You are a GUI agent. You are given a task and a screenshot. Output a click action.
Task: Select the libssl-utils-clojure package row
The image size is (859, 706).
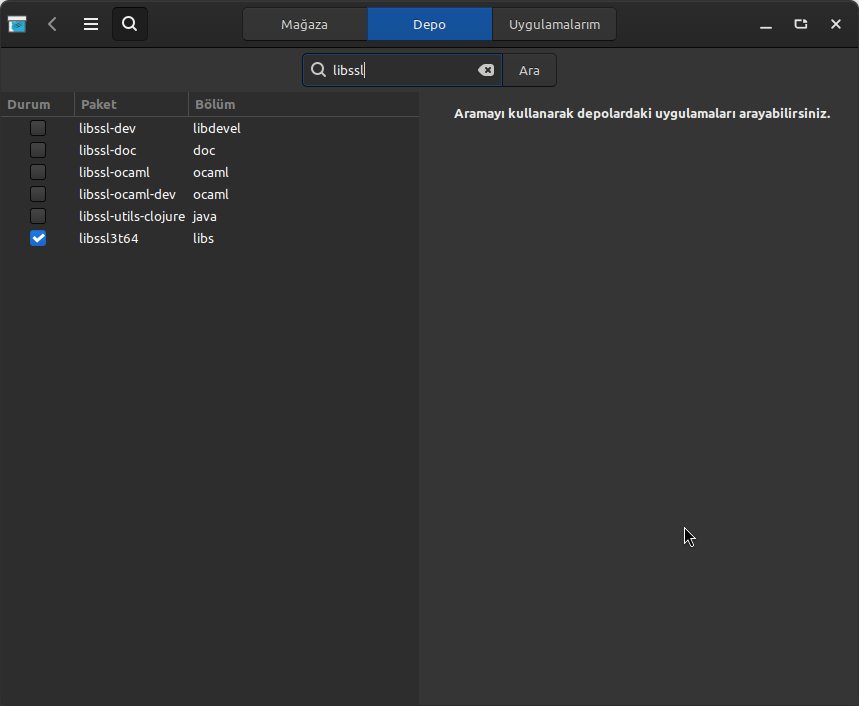(x=132, y=216)
